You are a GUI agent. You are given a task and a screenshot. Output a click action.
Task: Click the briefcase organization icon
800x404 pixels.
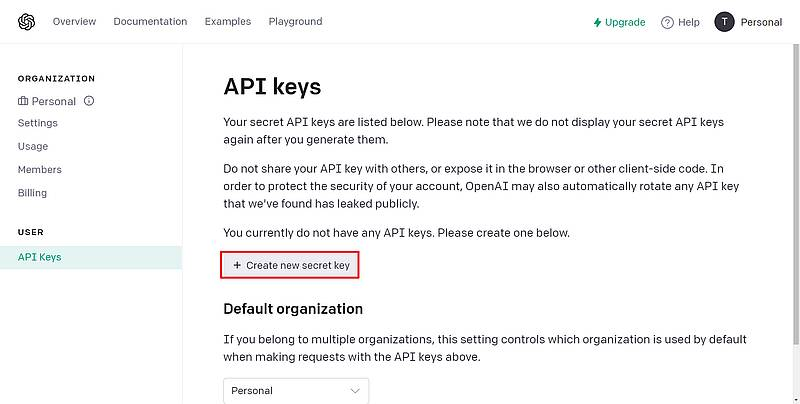tap(23, 101)
